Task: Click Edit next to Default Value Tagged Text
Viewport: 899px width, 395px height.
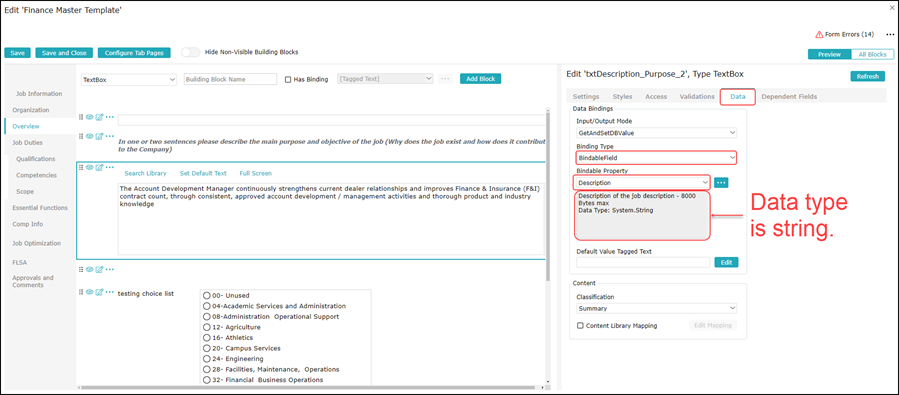Action: point(726,262)
